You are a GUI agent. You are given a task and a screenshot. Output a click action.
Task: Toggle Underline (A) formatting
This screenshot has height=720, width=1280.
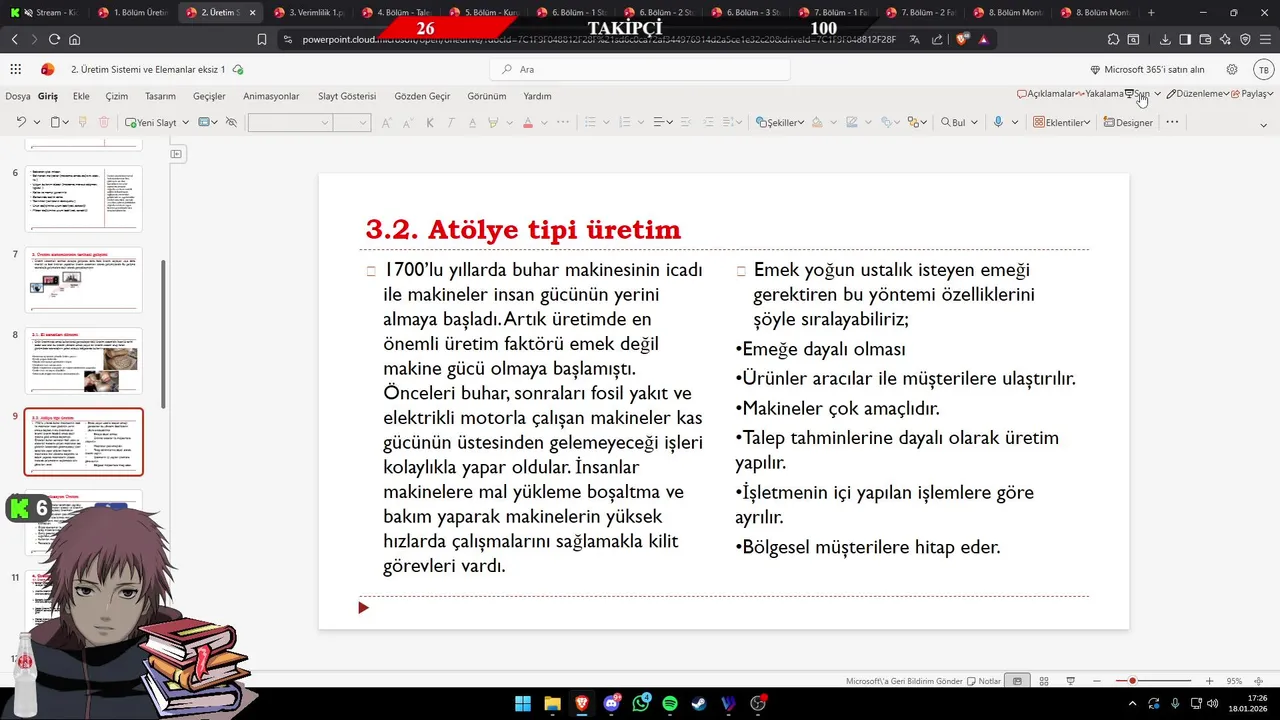[x=473, y=122]
